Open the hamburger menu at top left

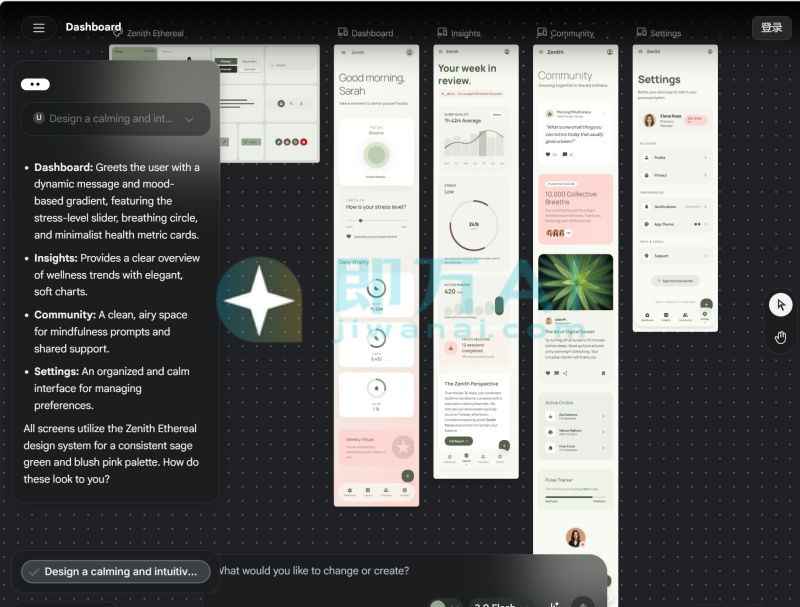click(x=38, y=28)
